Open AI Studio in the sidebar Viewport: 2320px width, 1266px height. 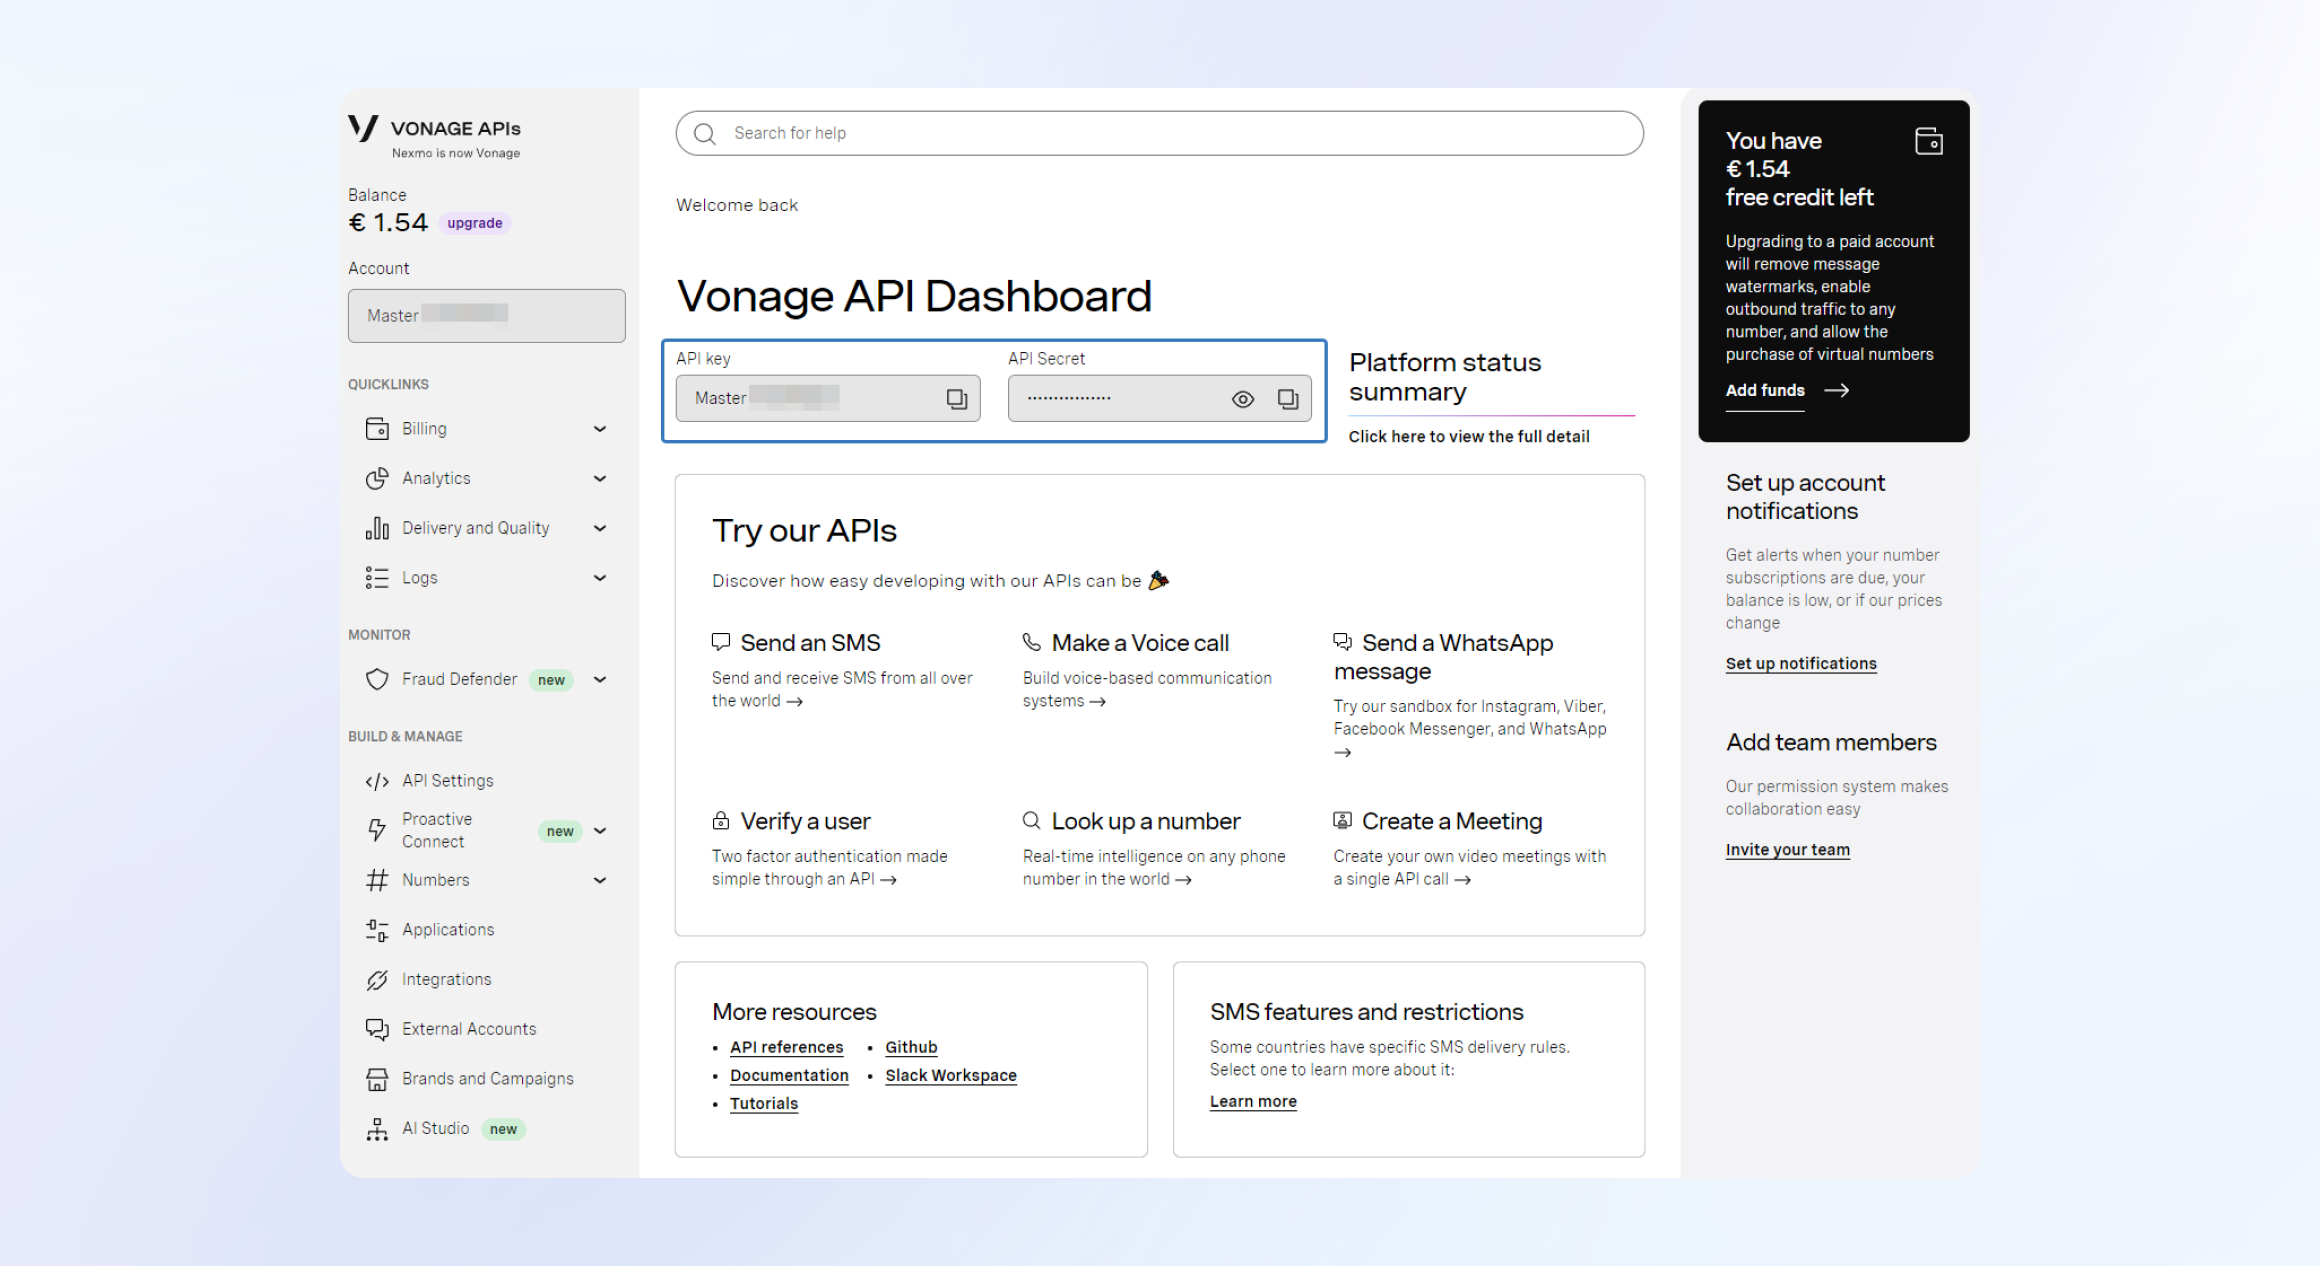click(435, 1128)
